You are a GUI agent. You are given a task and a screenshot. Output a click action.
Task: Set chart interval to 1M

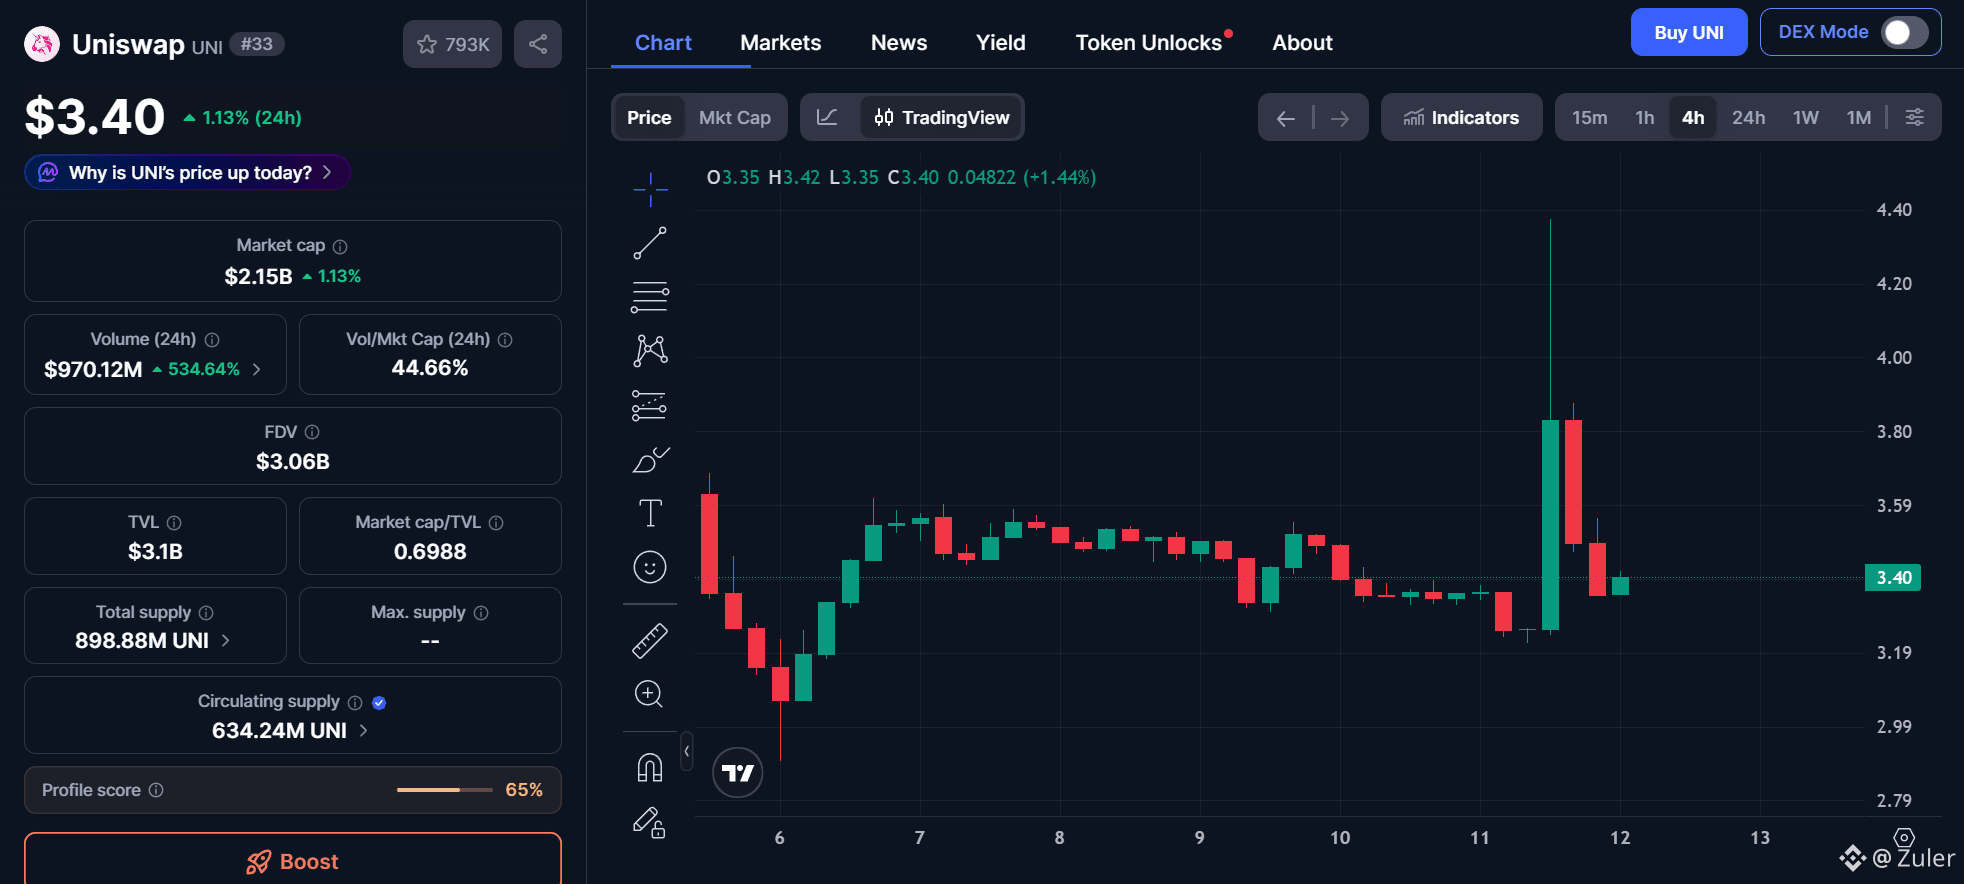pyautogui.click(x=1859, y=117)
